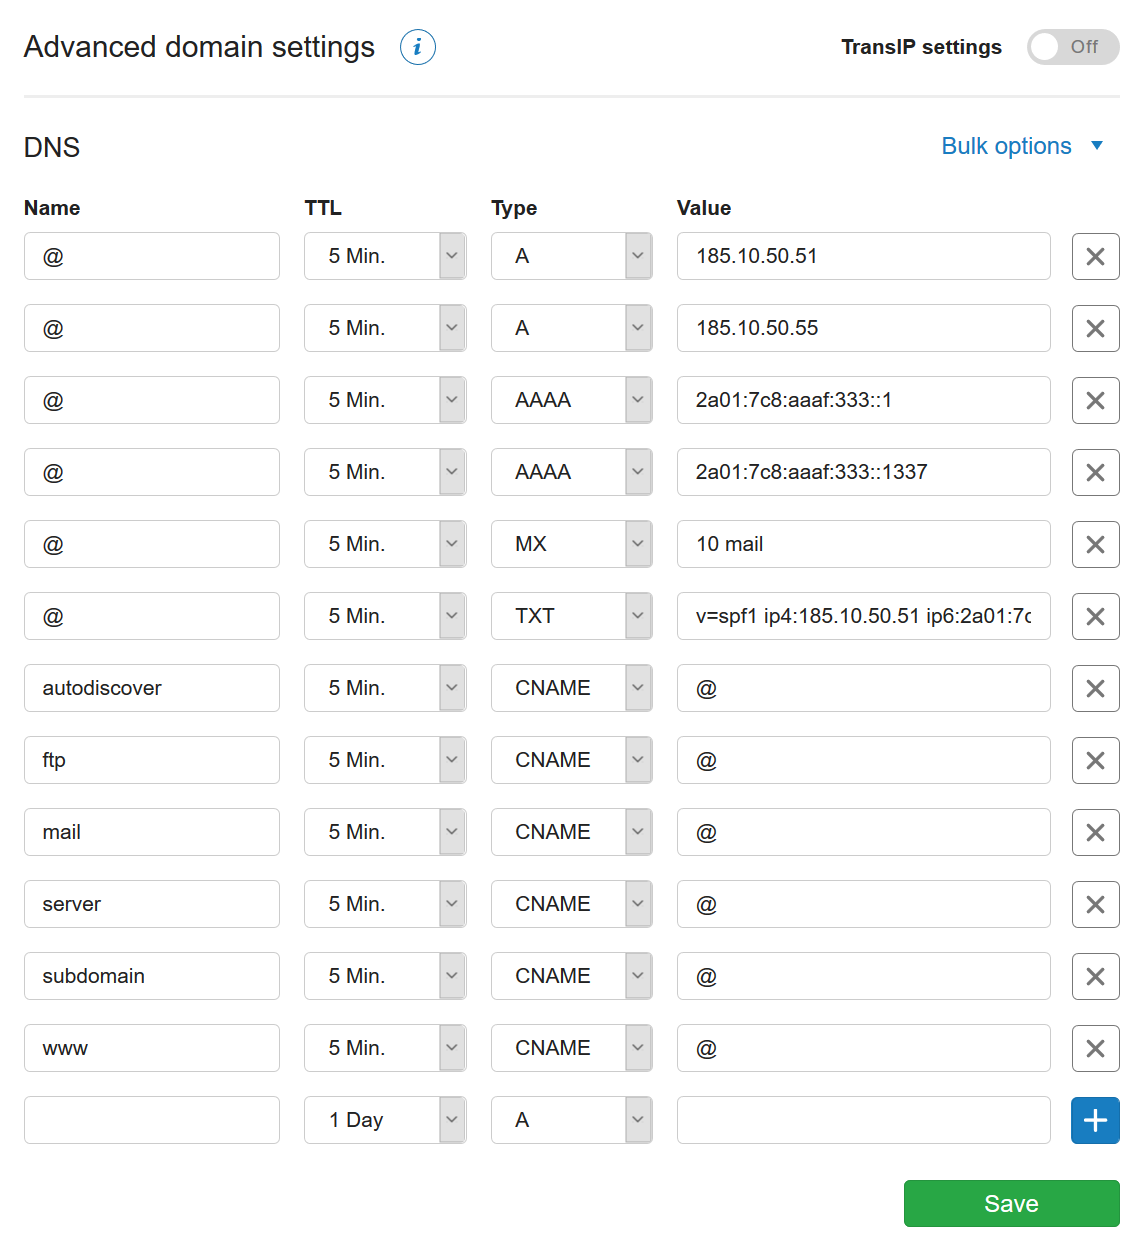The width and height of the screenshot is (1137, 1243).
Task: Click the green Save button
Action: [x=1011, y=1203]
